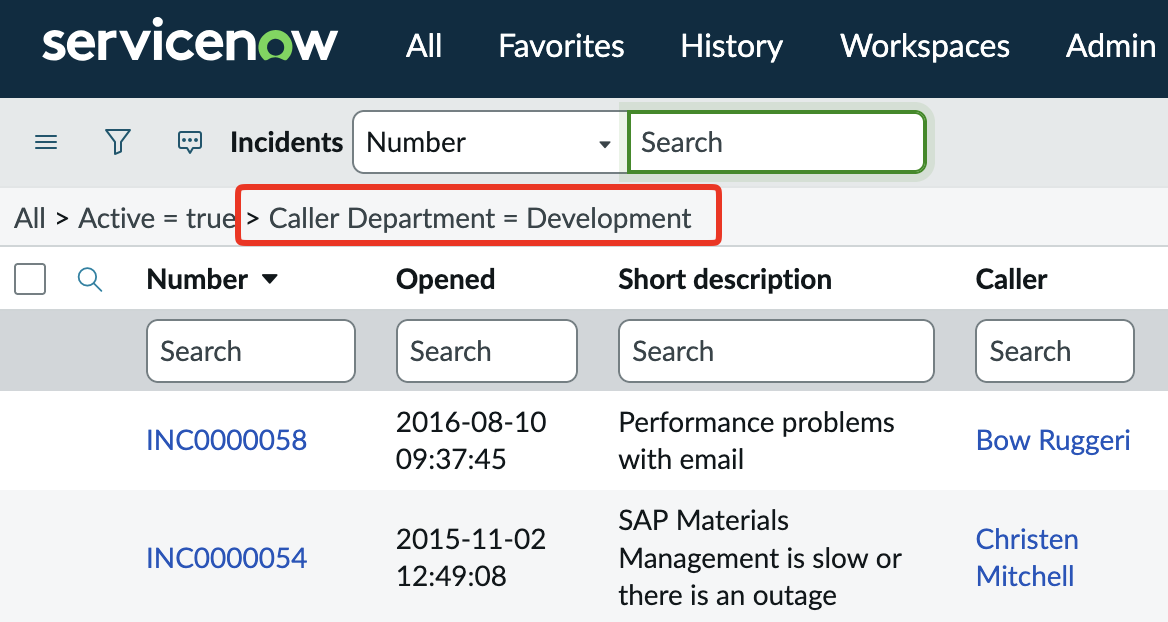The width and height of the screenshot is (1168, 622).
Task: Toggle the select-all rows checkbox
Action: 30,280
